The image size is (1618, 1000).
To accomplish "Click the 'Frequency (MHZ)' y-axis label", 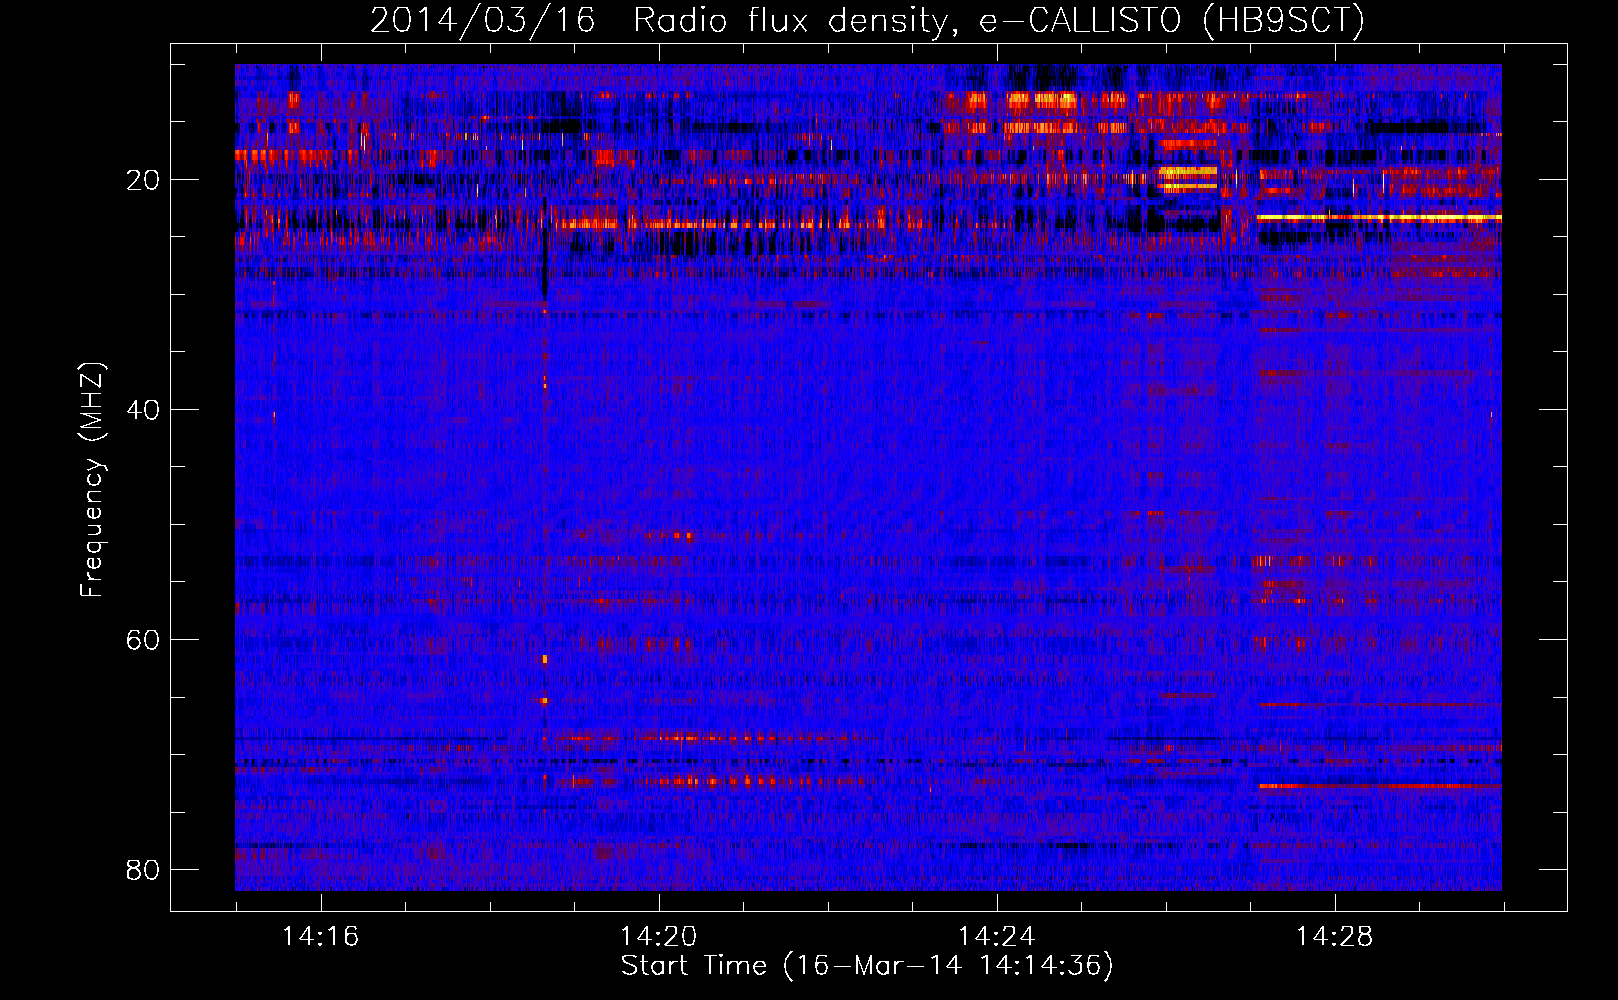I will coord(92,480).
